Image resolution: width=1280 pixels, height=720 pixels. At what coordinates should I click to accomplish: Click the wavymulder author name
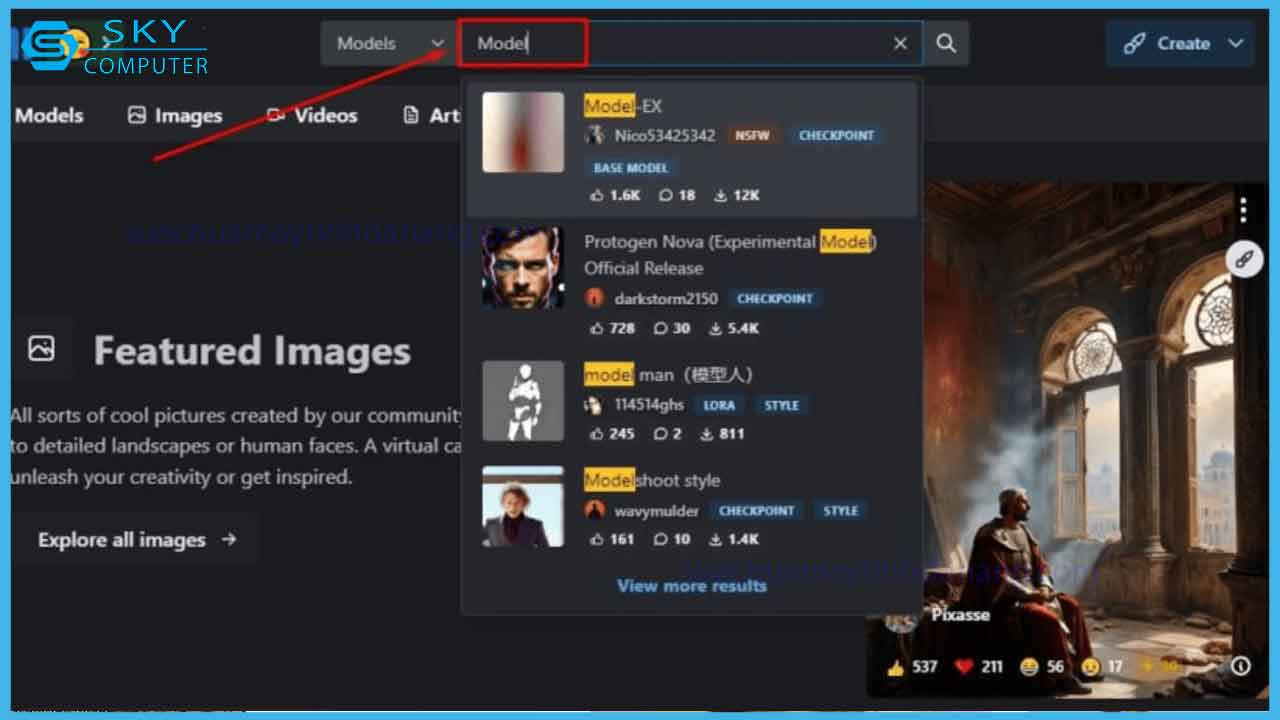[655, 510]
